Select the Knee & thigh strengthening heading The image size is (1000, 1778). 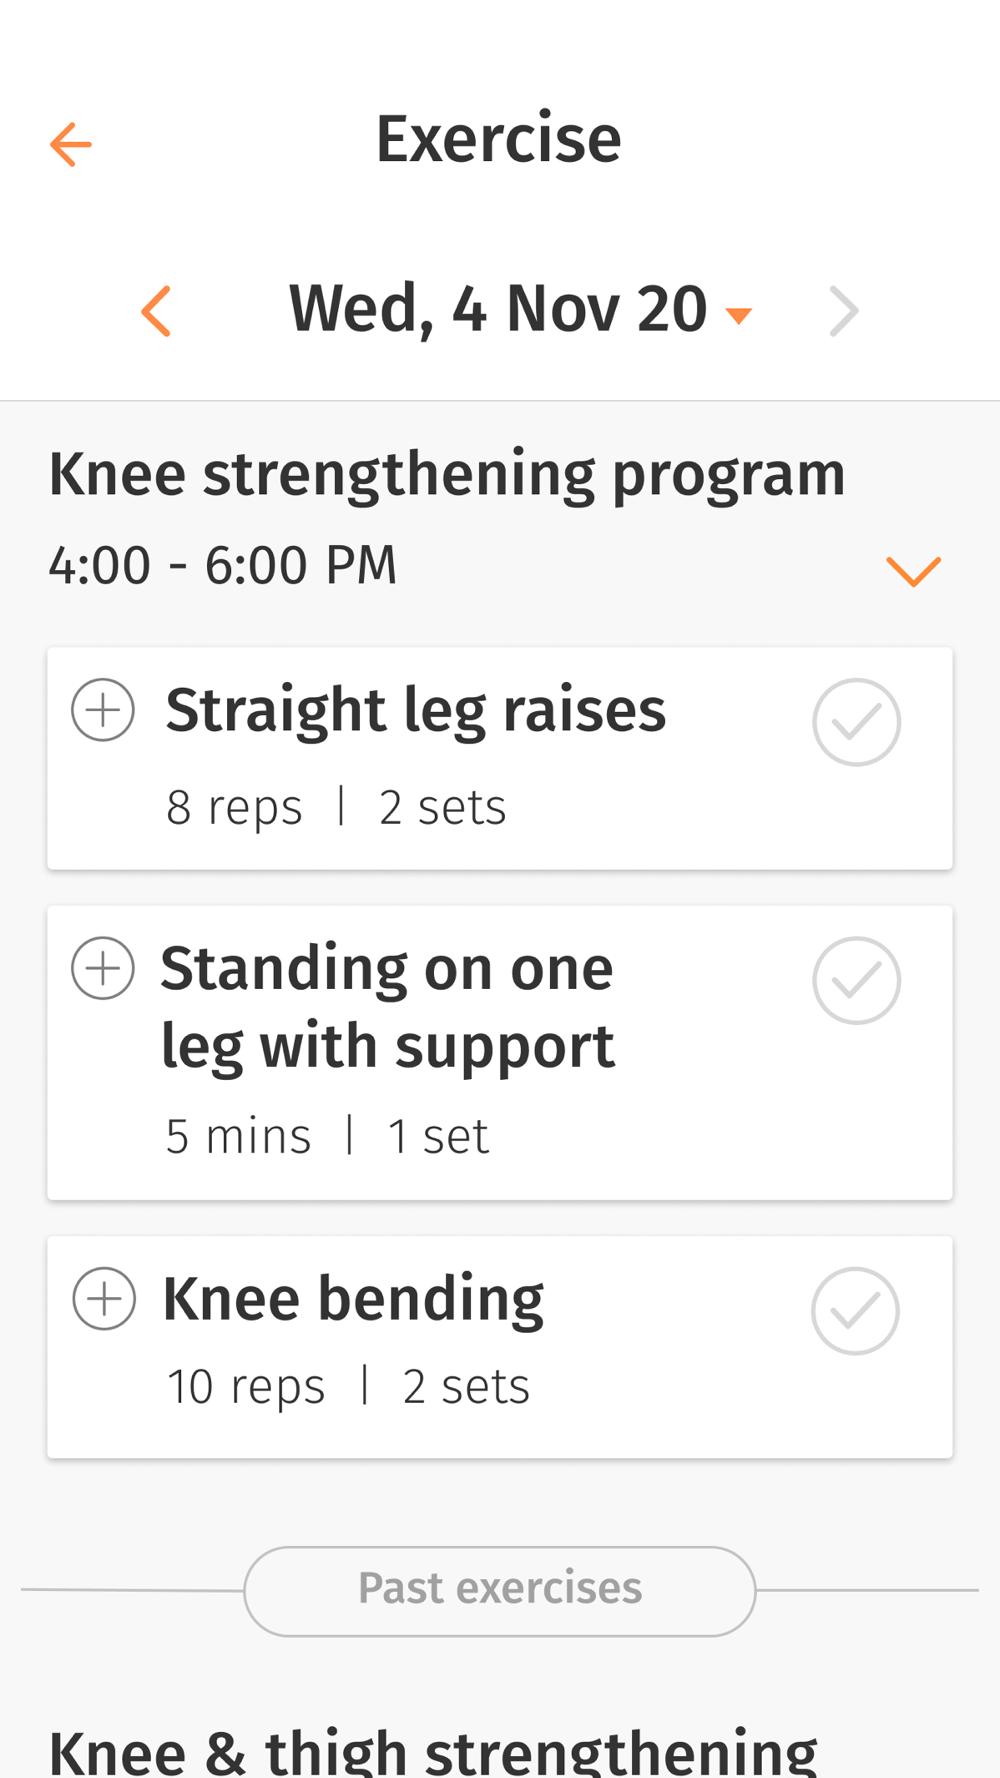click(x=433, y=1752)
